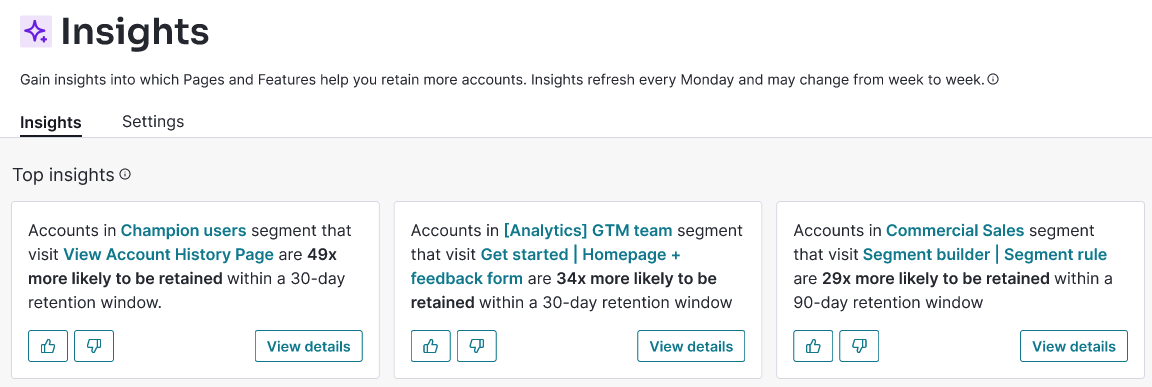The width and height of the screenshot is (1152, 387).
Task: View details for Champion users insight
Action: pyautogui.click(x=309, y=346)
